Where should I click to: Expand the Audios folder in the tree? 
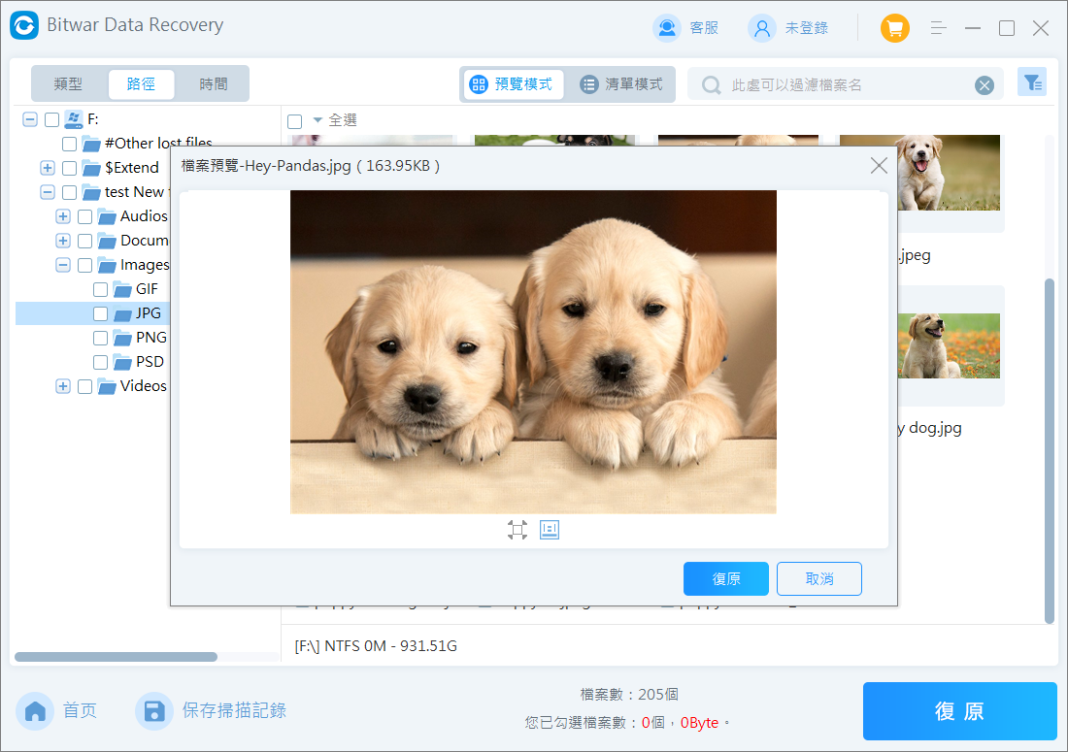tap(62, 216)
